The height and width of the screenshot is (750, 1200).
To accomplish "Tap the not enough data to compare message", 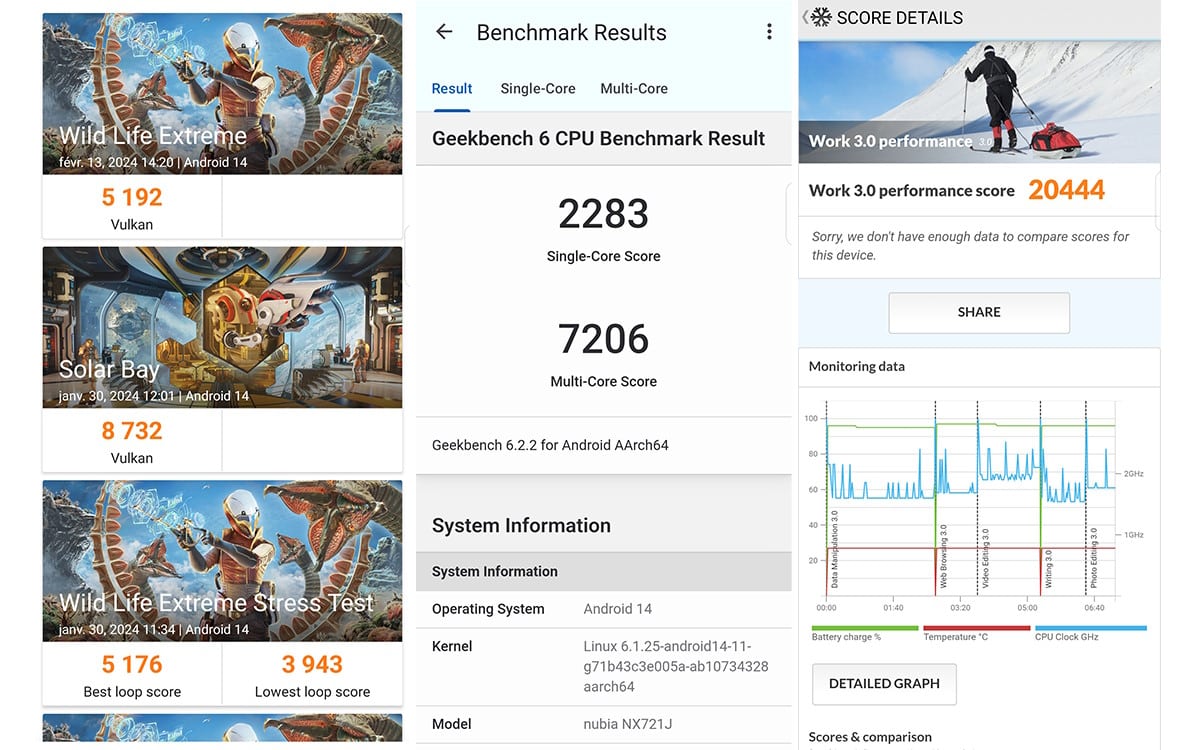I will [x=971, y=246].
